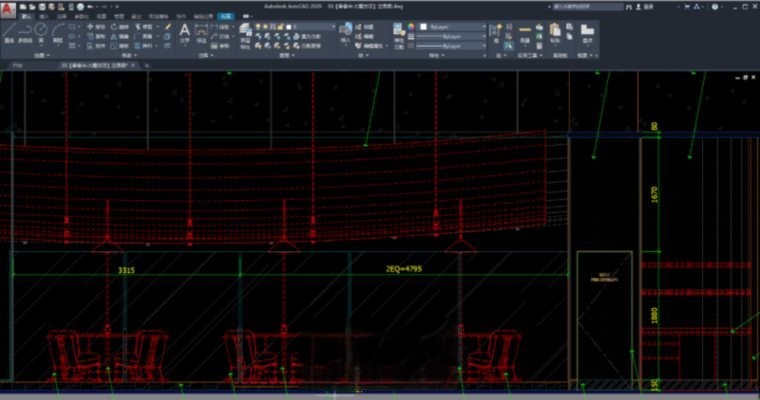Select the Circle drawing tool

click(41, 31)
